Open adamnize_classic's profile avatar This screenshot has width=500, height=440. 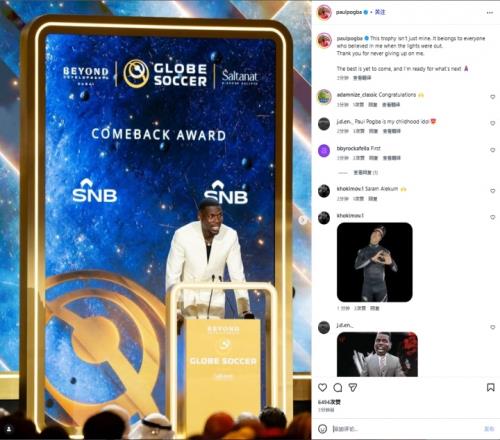(x=324, y=97)
